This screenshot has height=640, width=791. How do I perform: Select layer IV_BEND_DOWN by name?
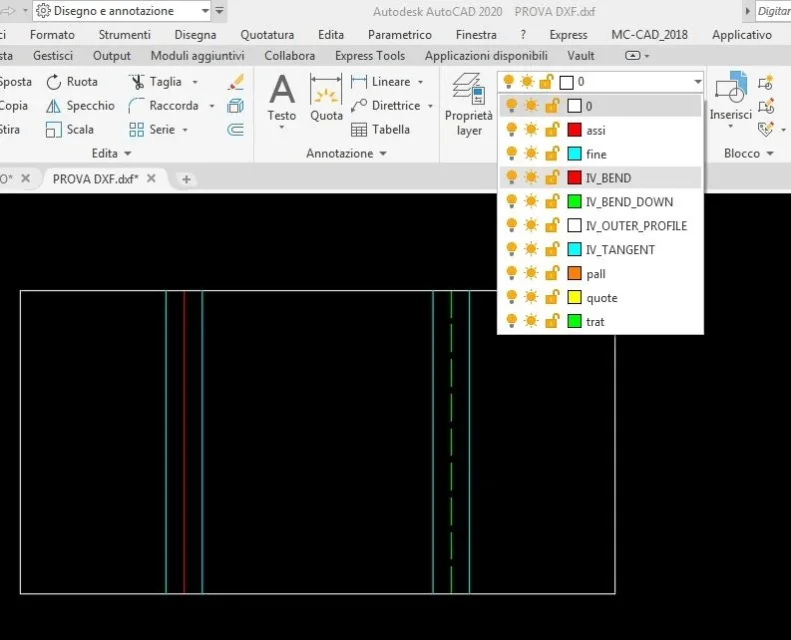point(629,202)
